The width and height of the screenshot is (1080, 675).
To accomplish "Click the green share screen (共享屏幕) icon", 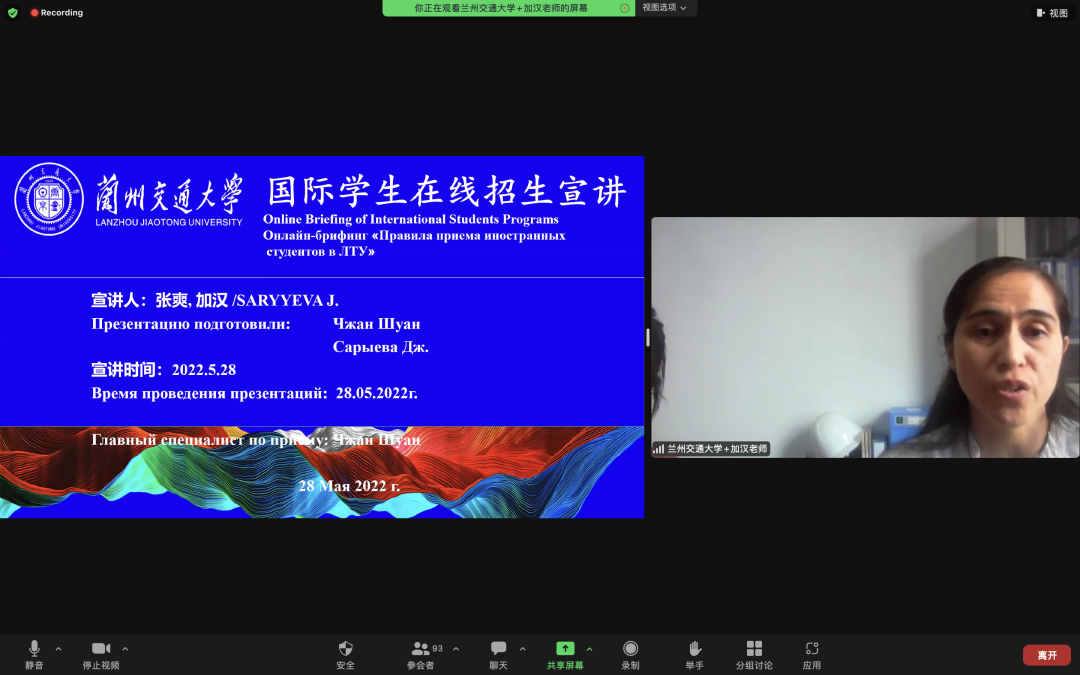I will click(565, 649).
